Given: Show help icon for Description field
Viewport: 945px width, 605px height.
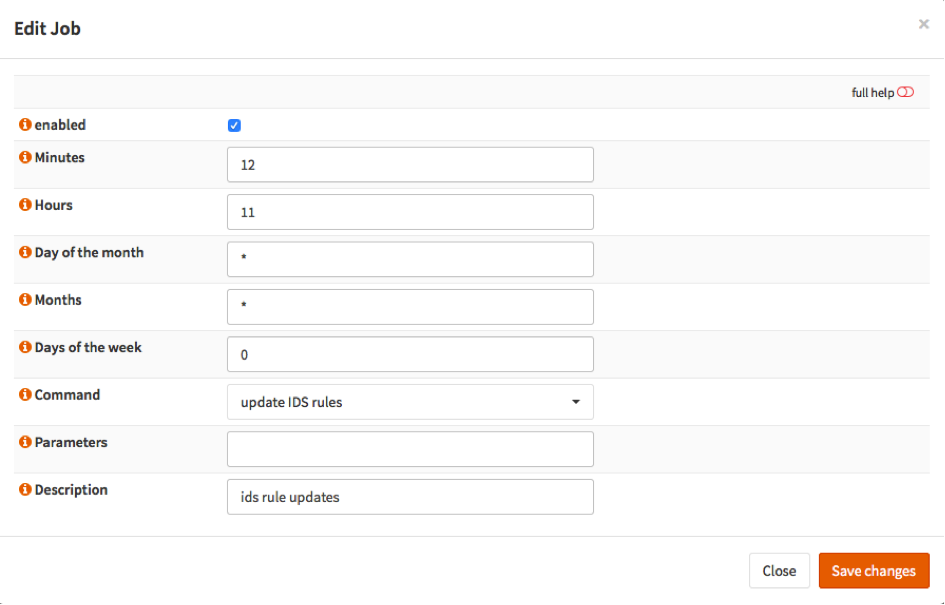Looking at the screenshot, I should 26,490.
